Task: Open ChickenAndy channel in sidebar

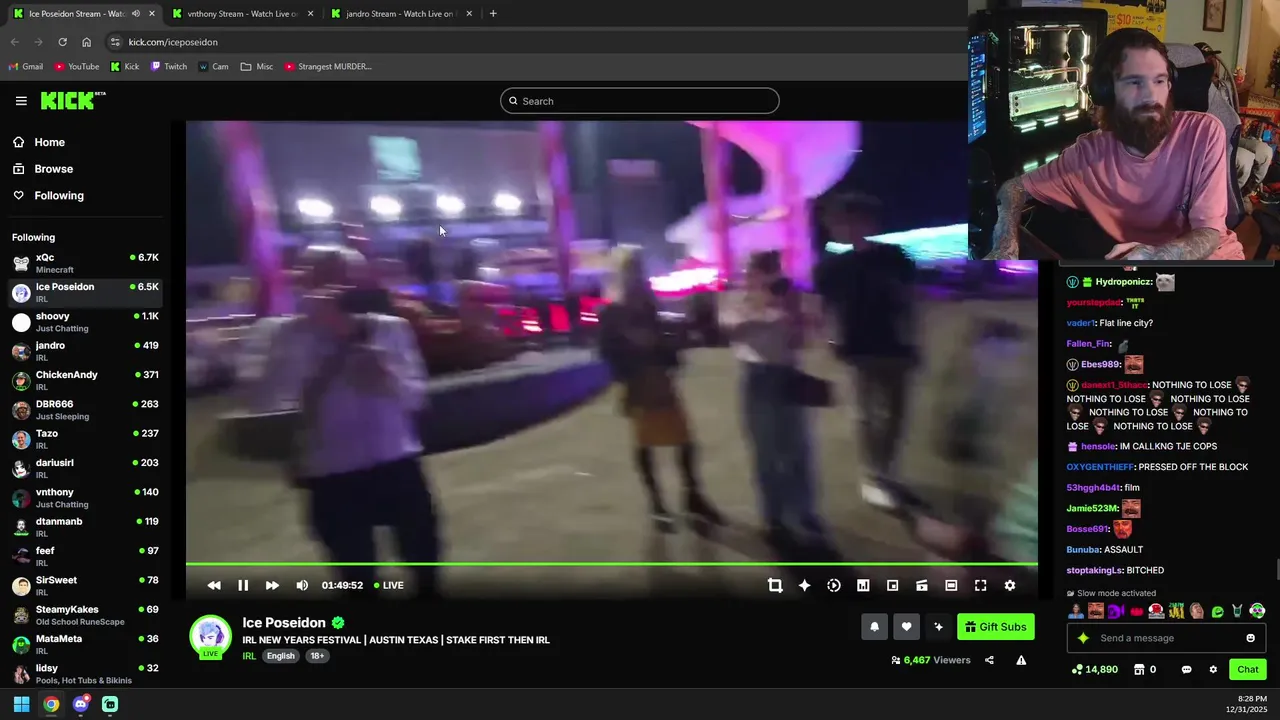Action: point(85,380)
